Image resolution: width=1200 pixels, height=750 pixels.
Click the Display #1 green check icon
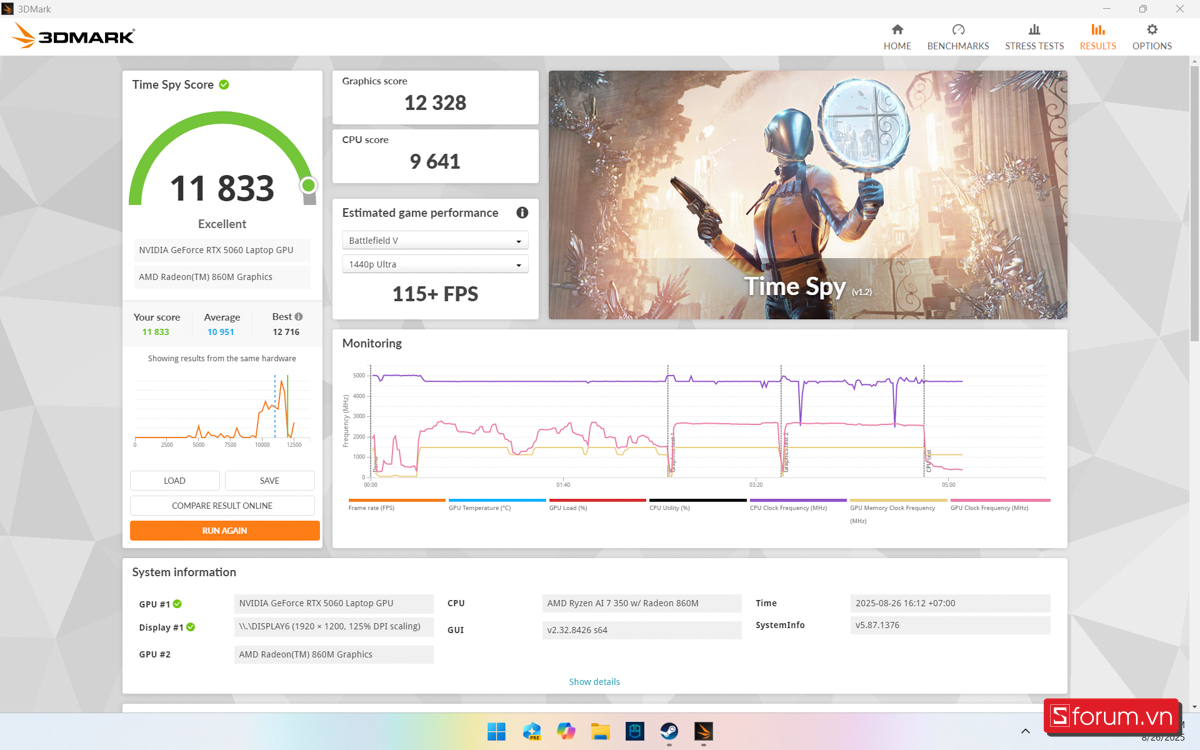tap(190, 627)
